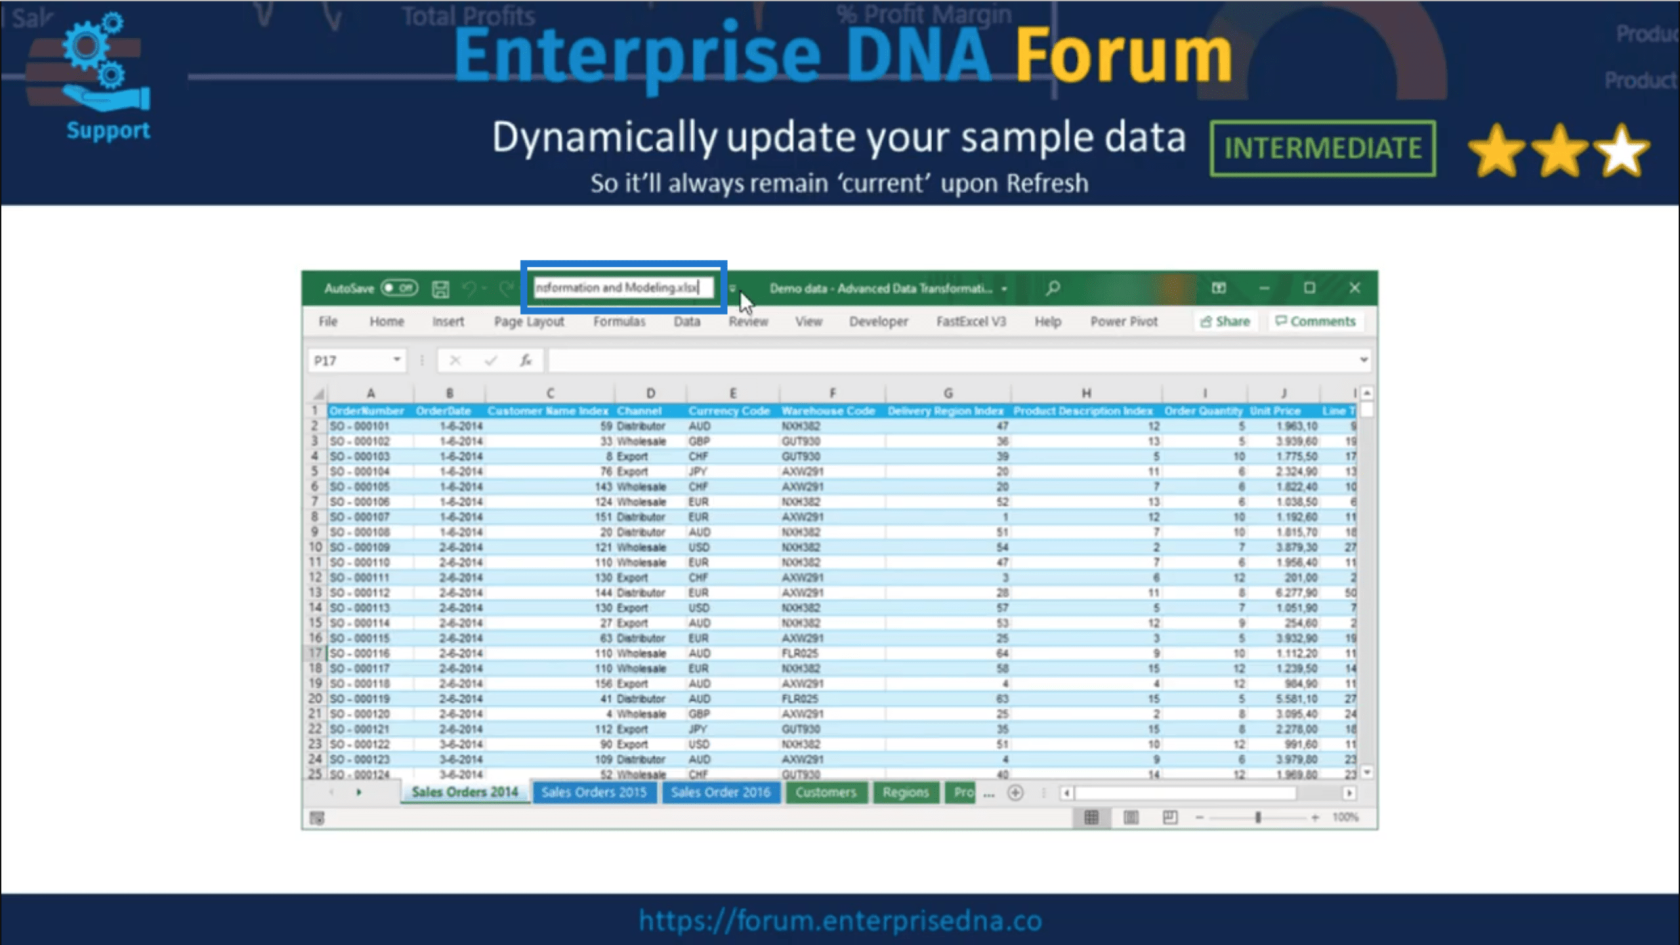Switch to Page Layout view icon
Image resolution: width=1680 pixels, height=945 pixels.
[1131, 817]
